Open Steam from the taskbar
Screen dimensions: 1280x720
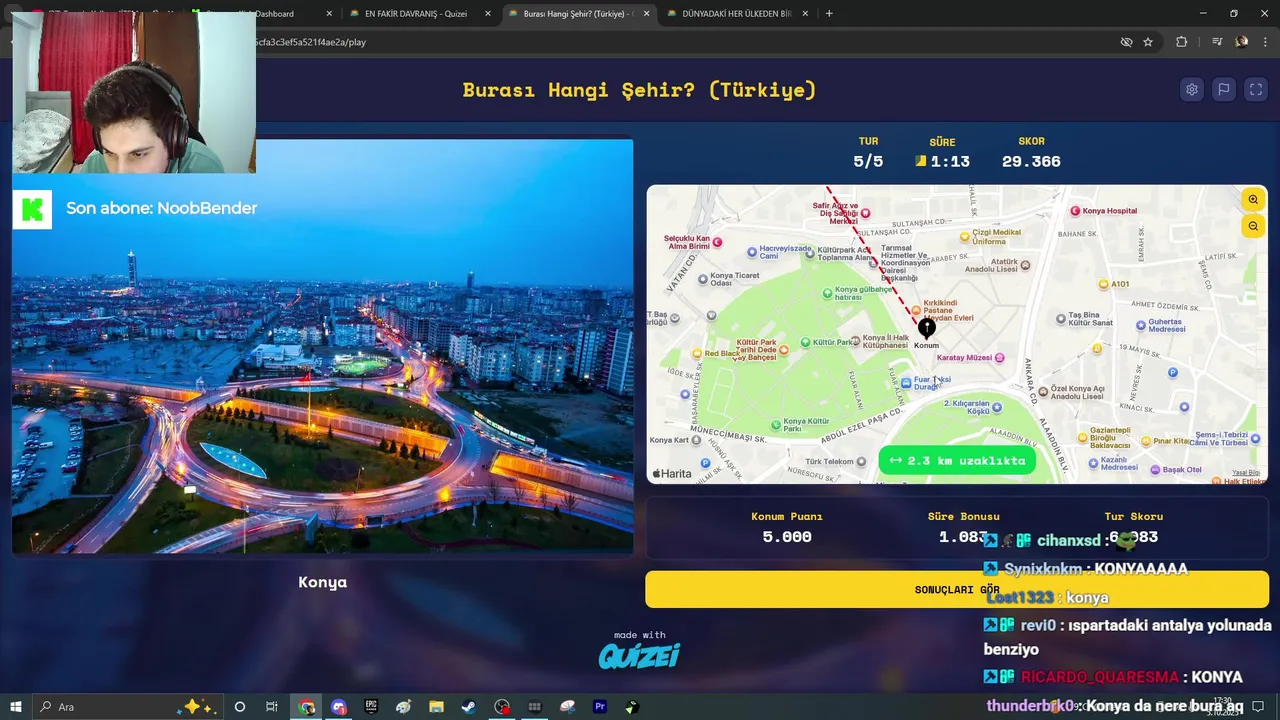(468, 707)
